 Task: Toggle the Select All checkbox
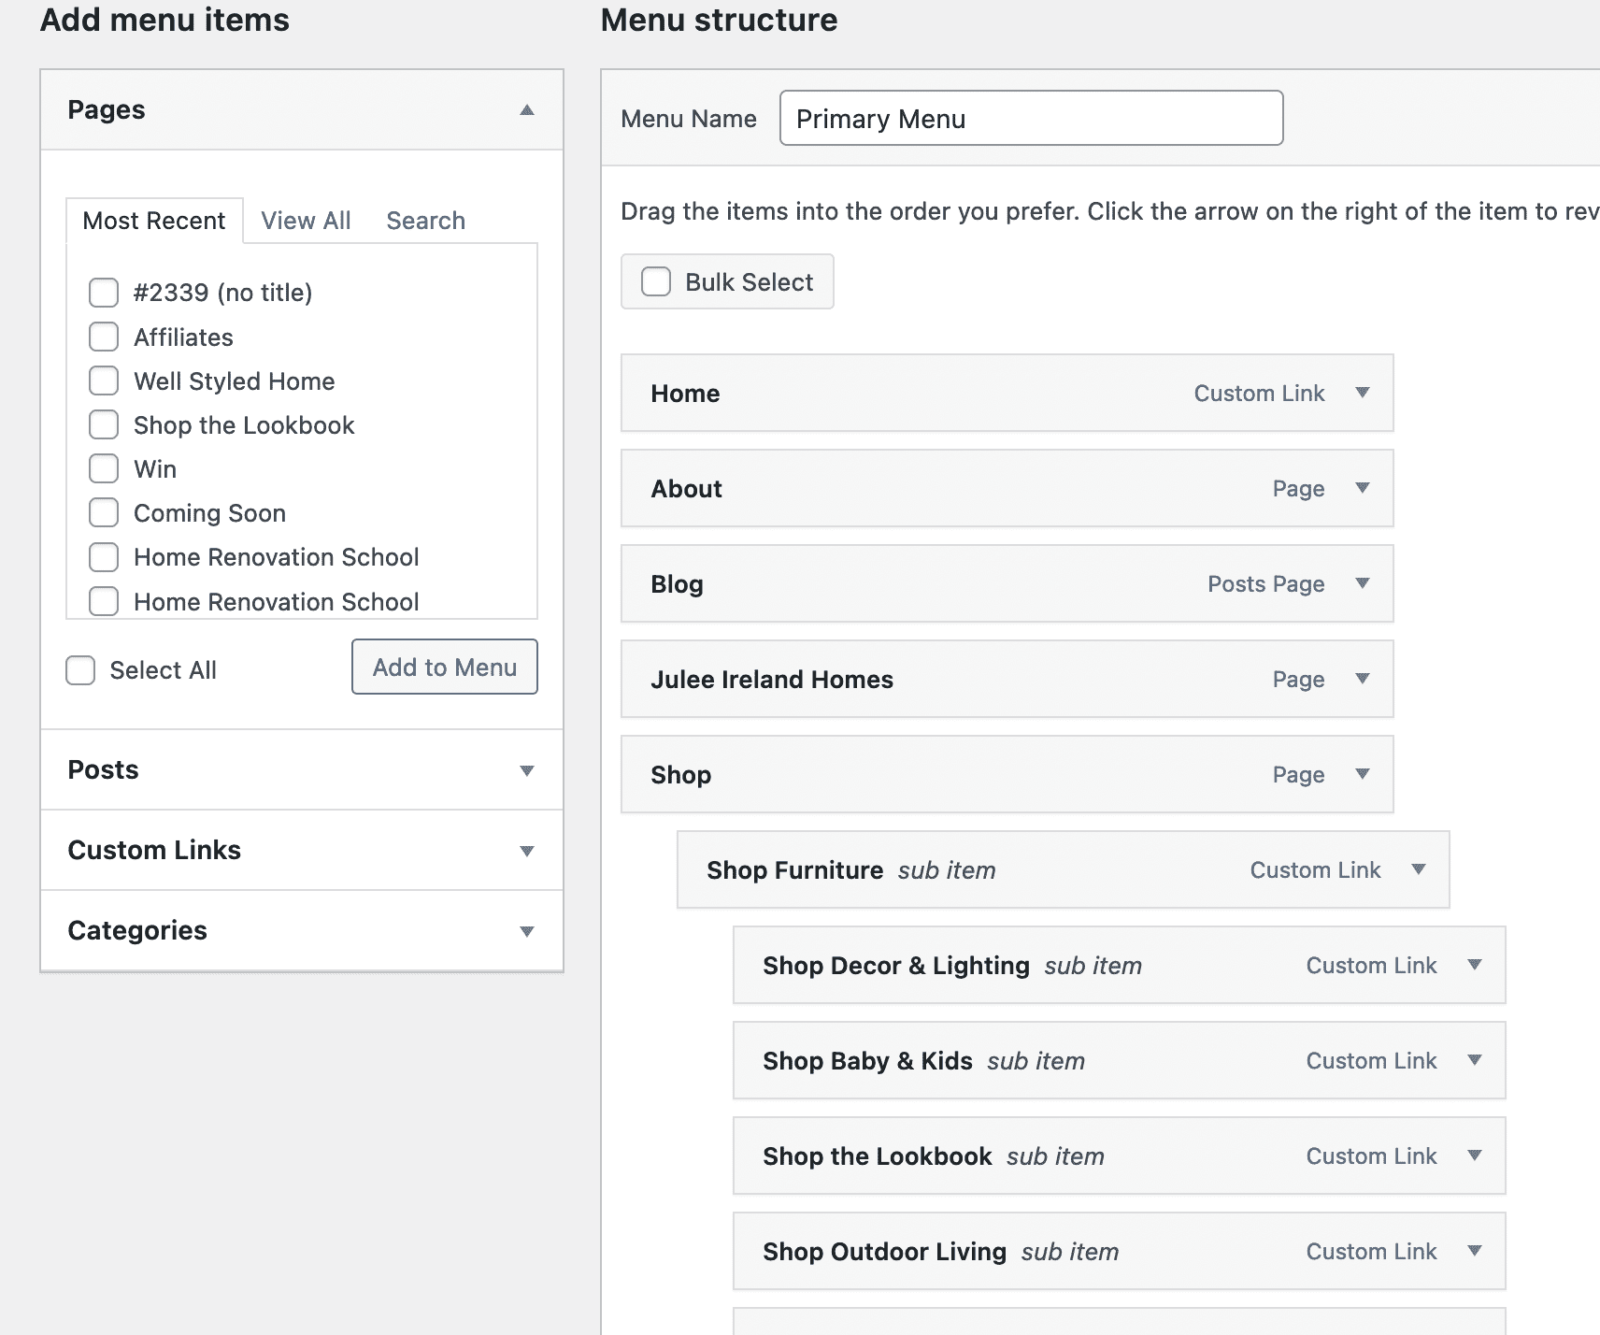80,670
